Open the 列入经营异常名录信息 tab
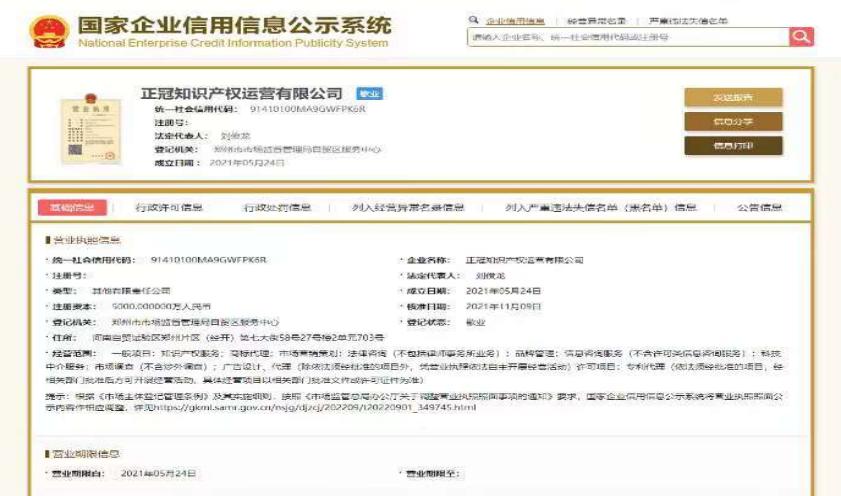 click(x=408, y=208)
